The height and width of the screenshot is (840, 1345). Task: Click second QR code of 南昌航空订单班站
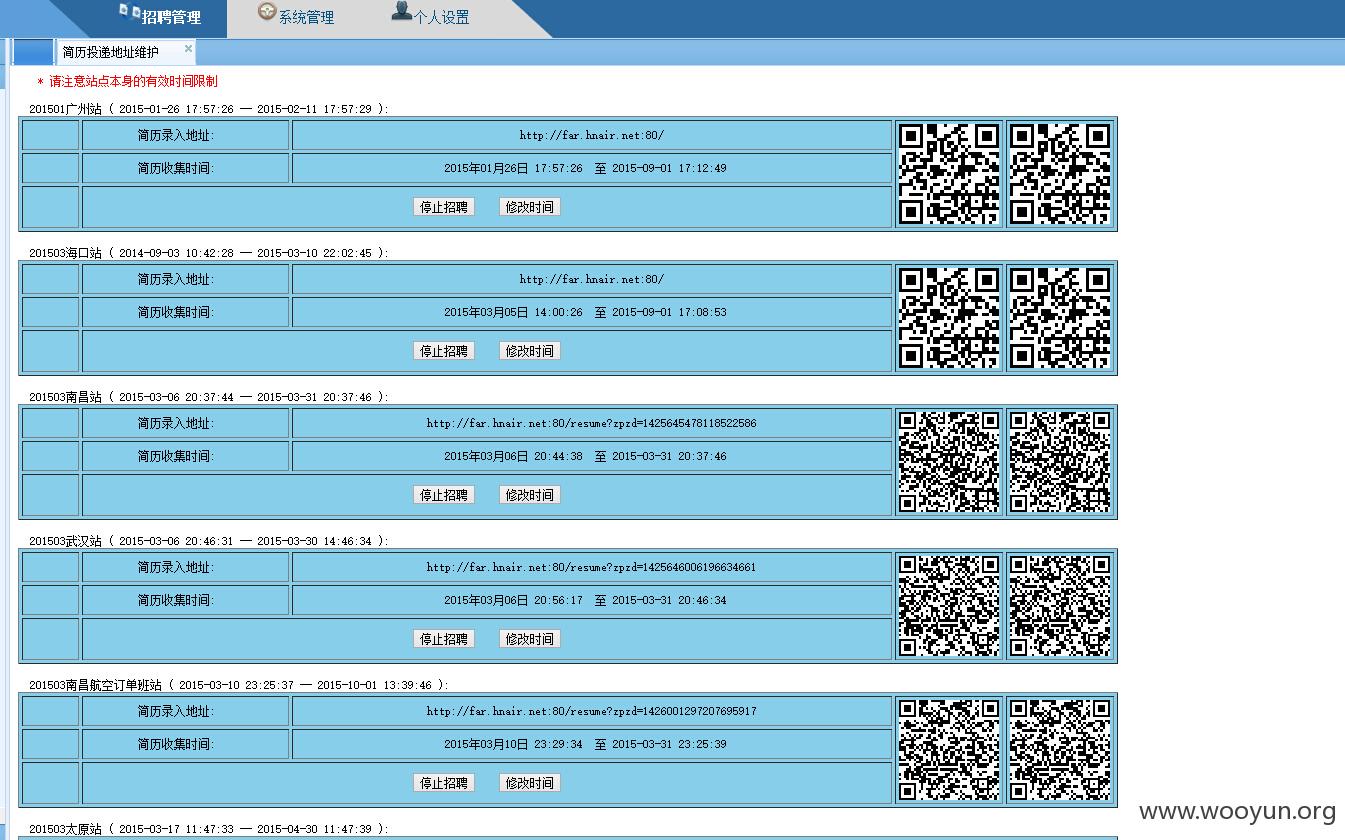click(1059, 750)
